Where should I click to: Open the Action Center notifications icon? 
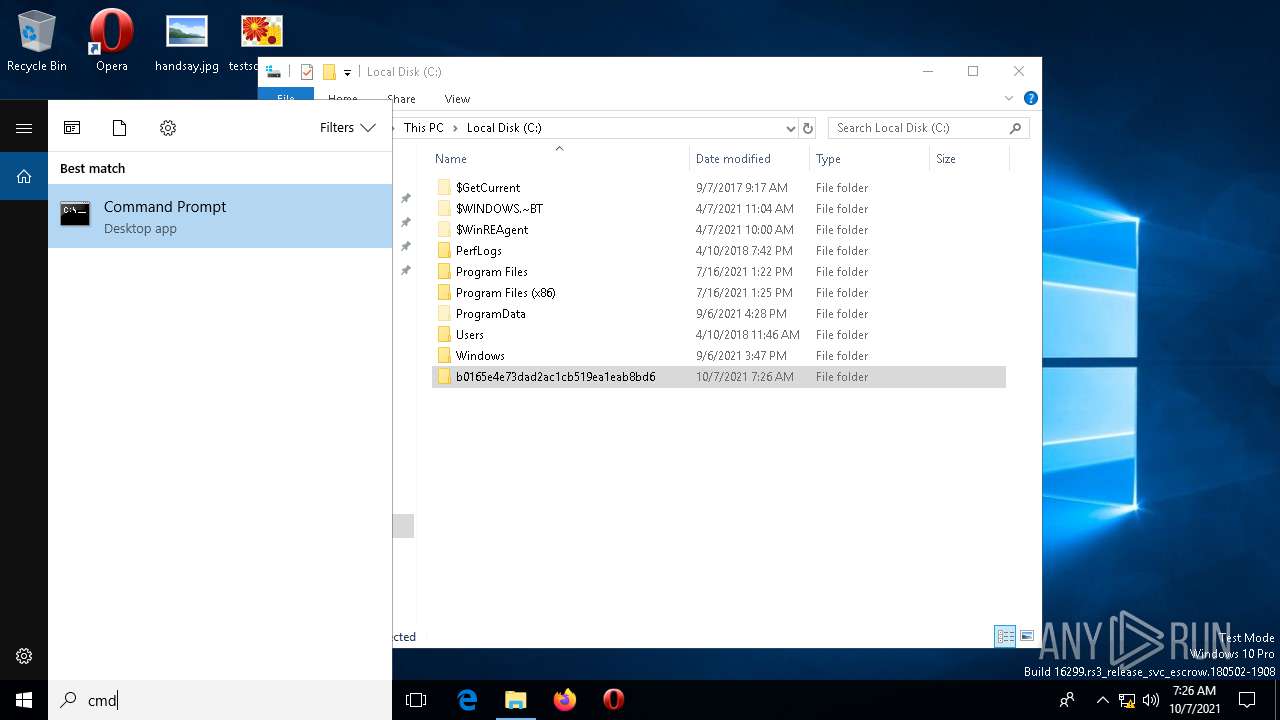pos(1247,700)
